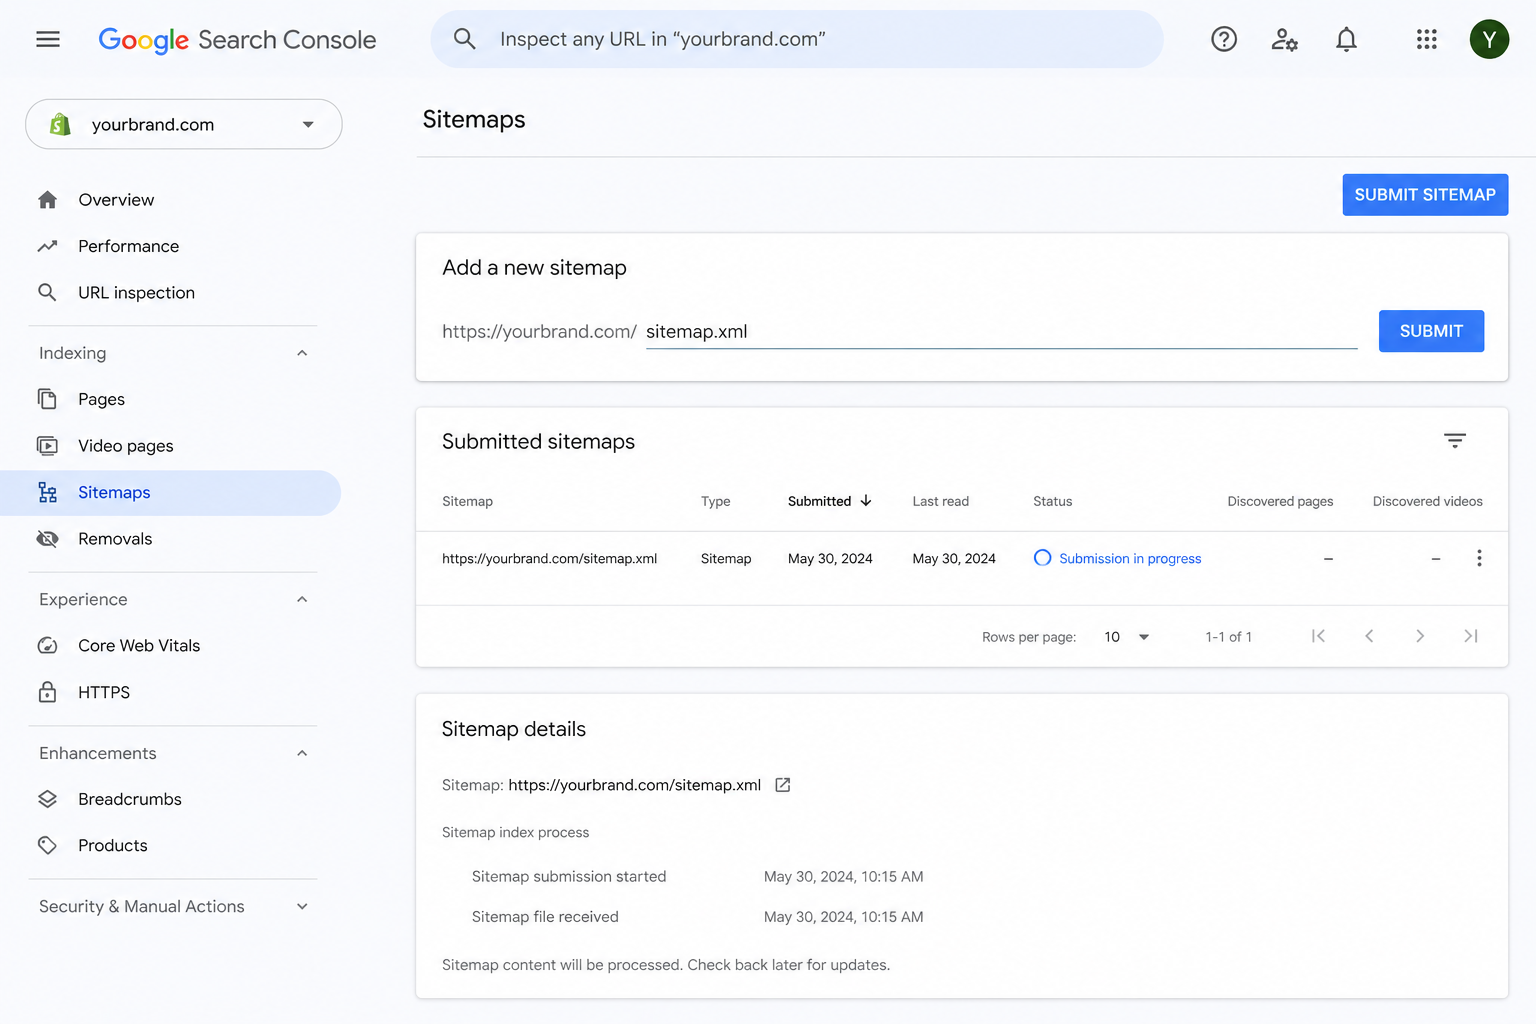Click the SUBMIT SITEMAP button

1425,195
